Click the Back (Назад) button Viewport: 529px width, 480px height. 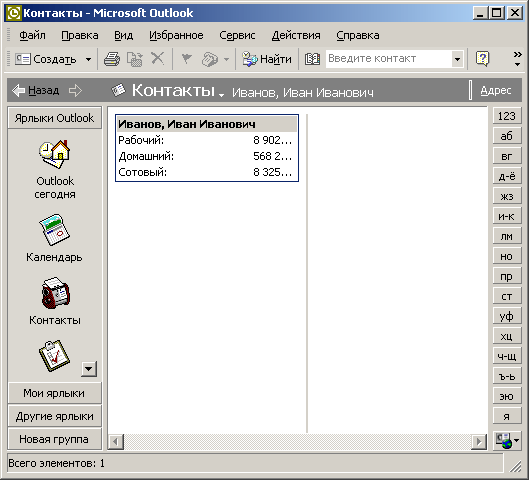click(x=35, y=90)
